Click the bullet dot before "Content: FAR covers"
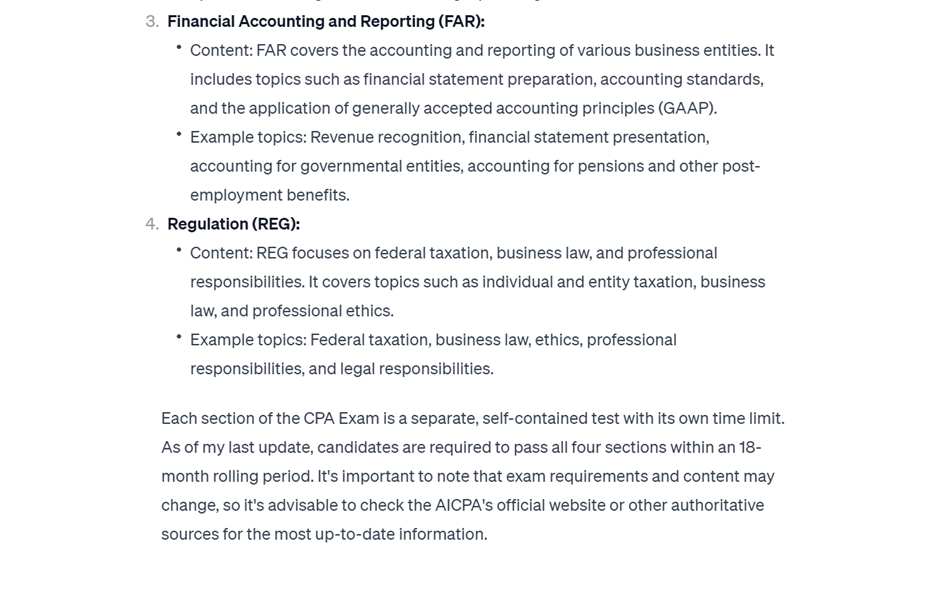This screenshot has height=590, width=935. [x=179, y=47]
